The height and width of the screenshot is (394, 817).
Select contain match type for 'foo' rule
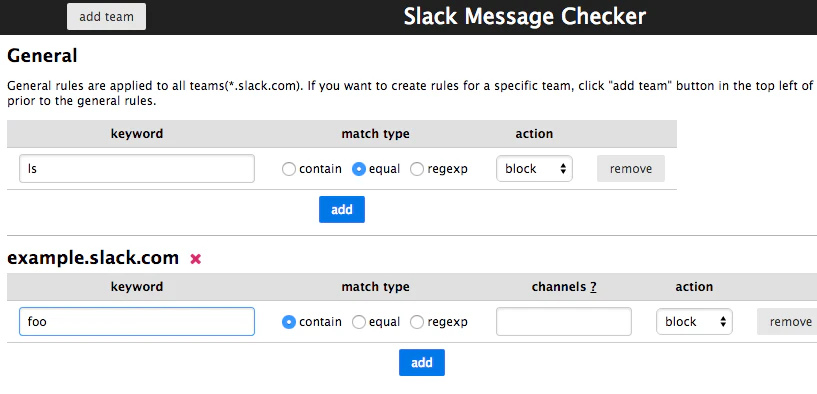pos(289,322)
